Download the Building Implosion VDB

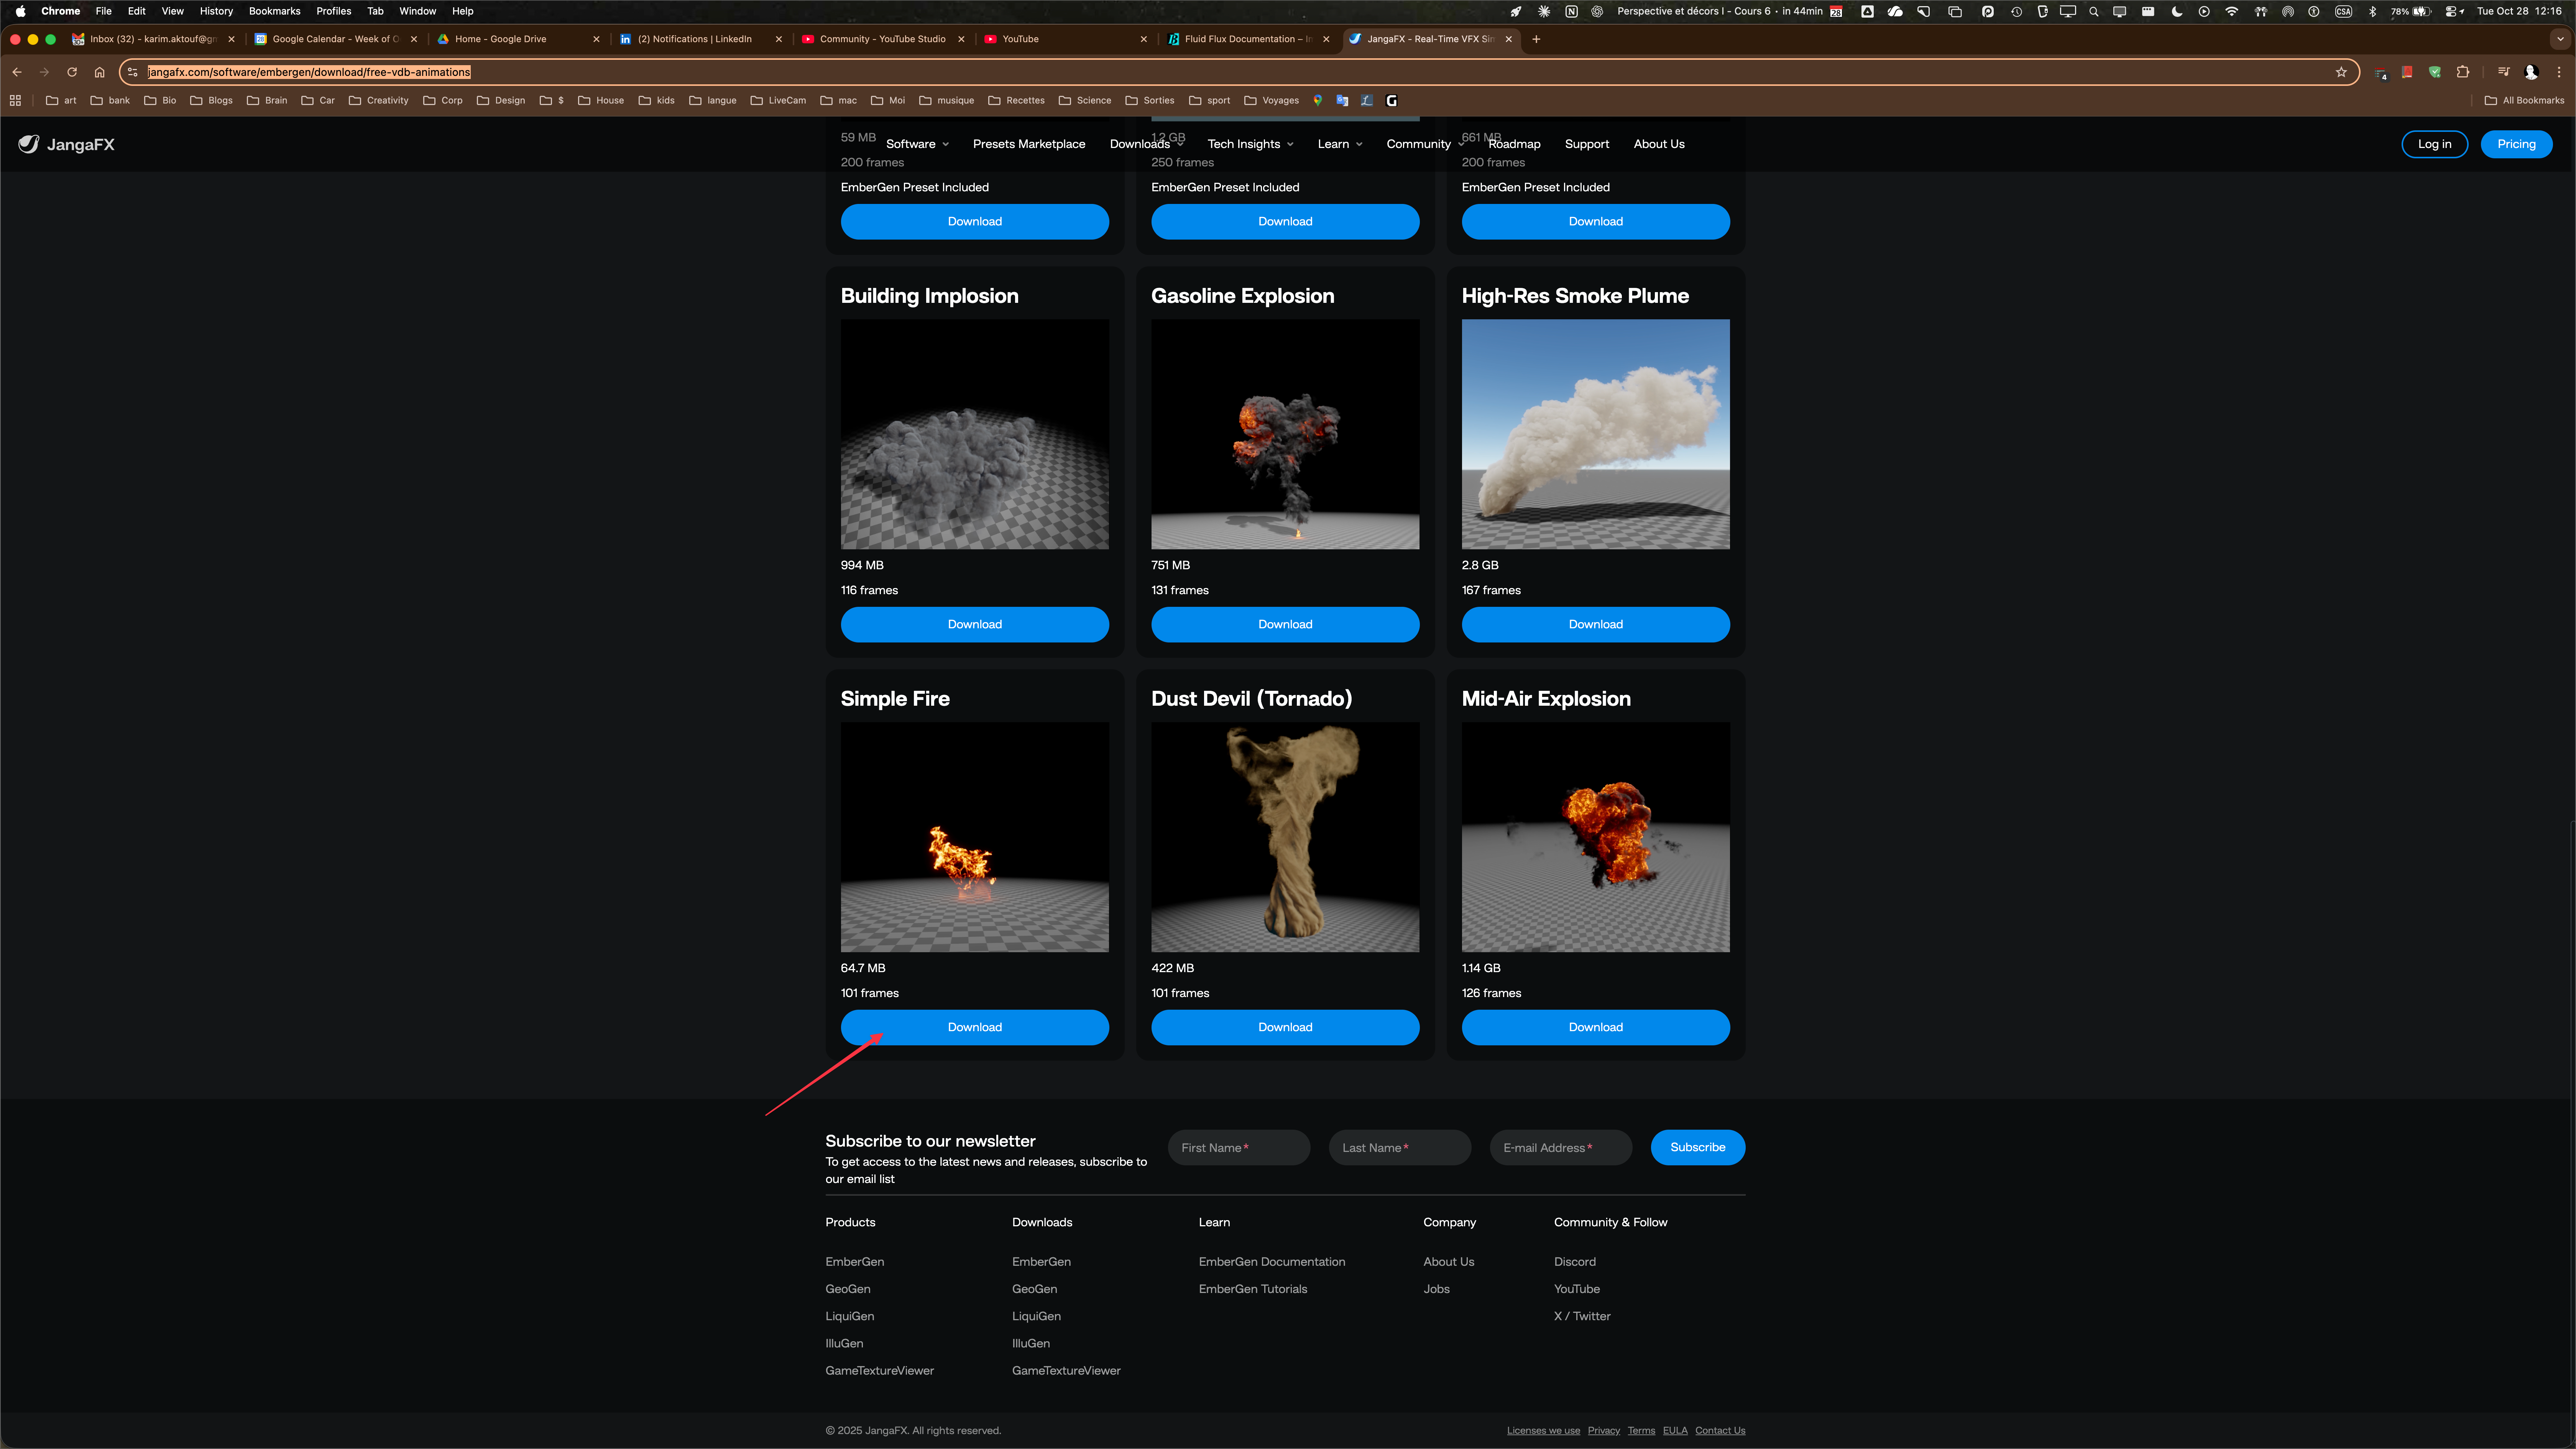coord(974,624)
